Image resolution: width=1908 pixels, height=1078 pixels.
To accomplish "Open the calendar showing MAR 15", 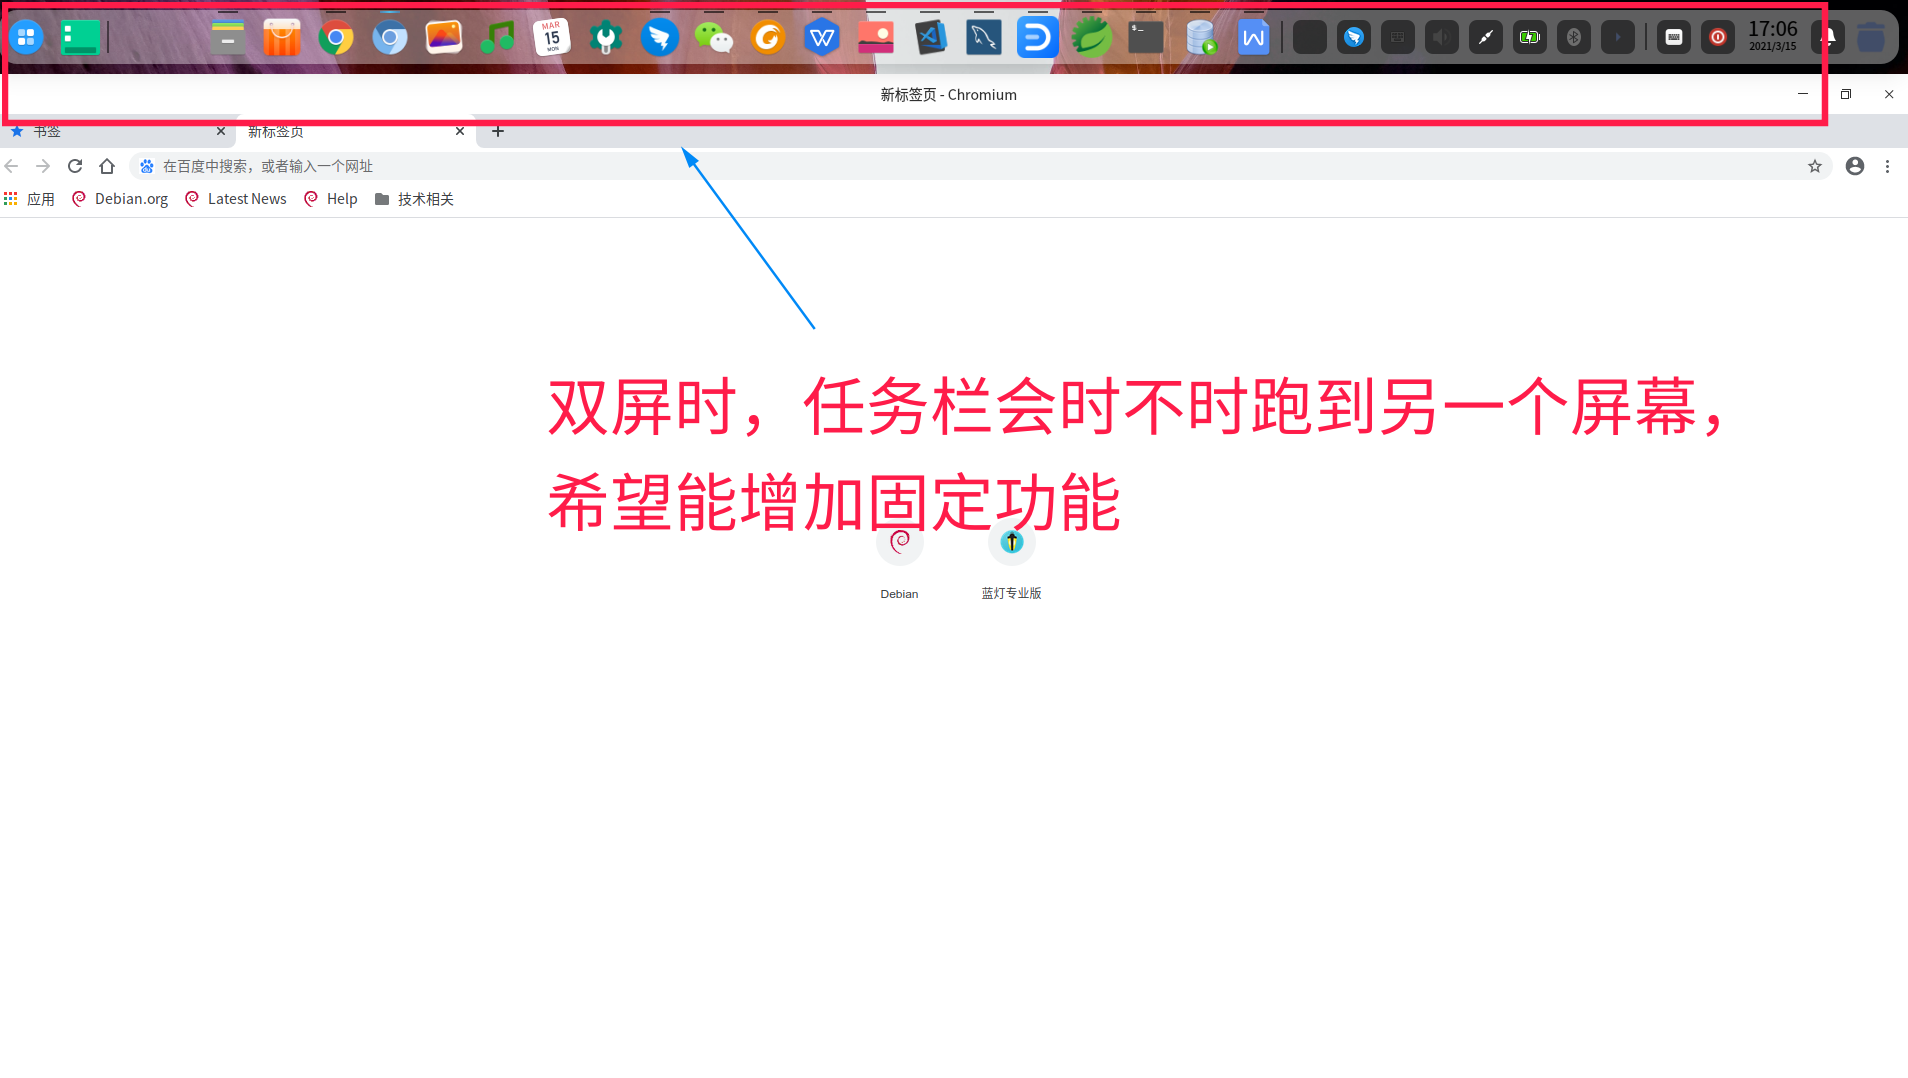I will pos(552,38).
